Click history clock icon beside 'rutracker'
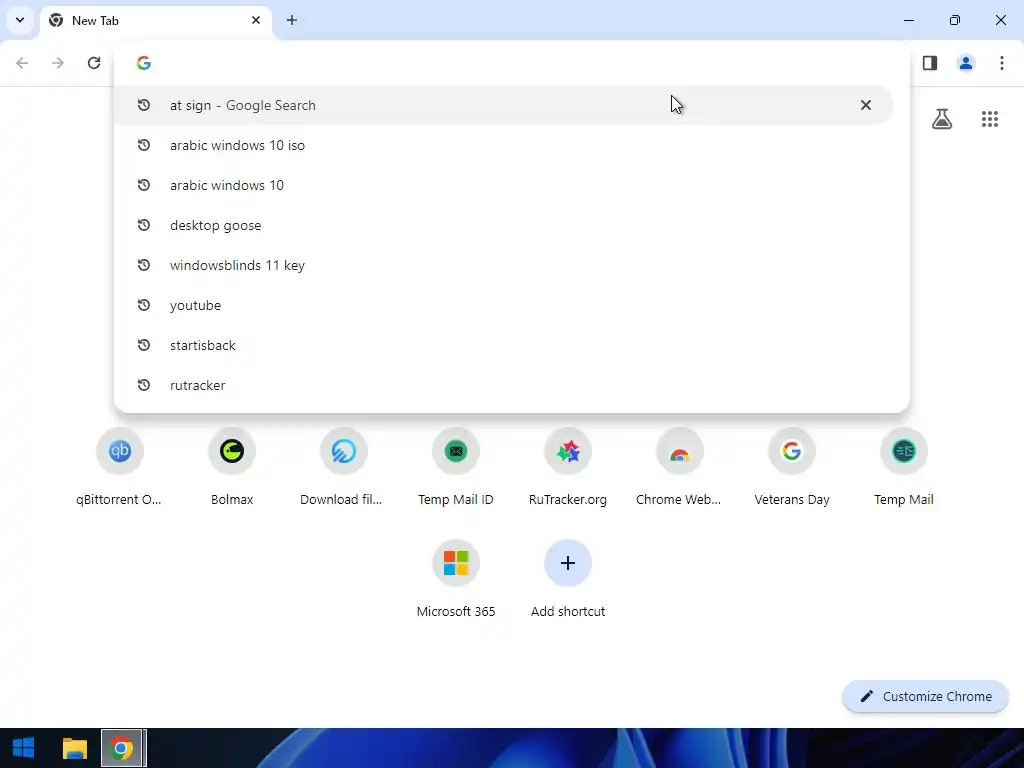 (144, 385)
